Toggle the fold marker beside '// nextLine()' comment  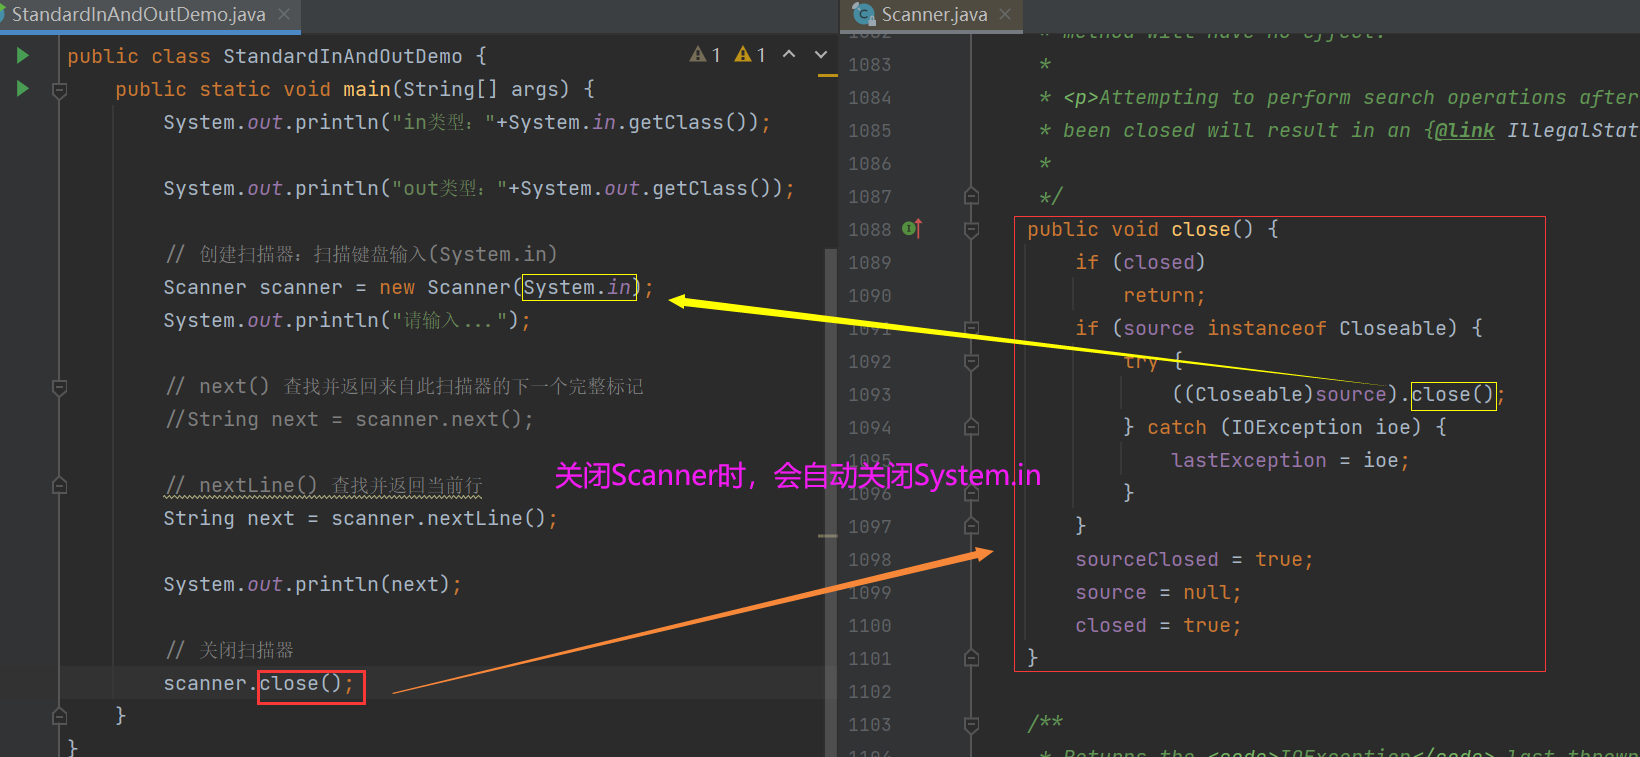tap(59, 486)
